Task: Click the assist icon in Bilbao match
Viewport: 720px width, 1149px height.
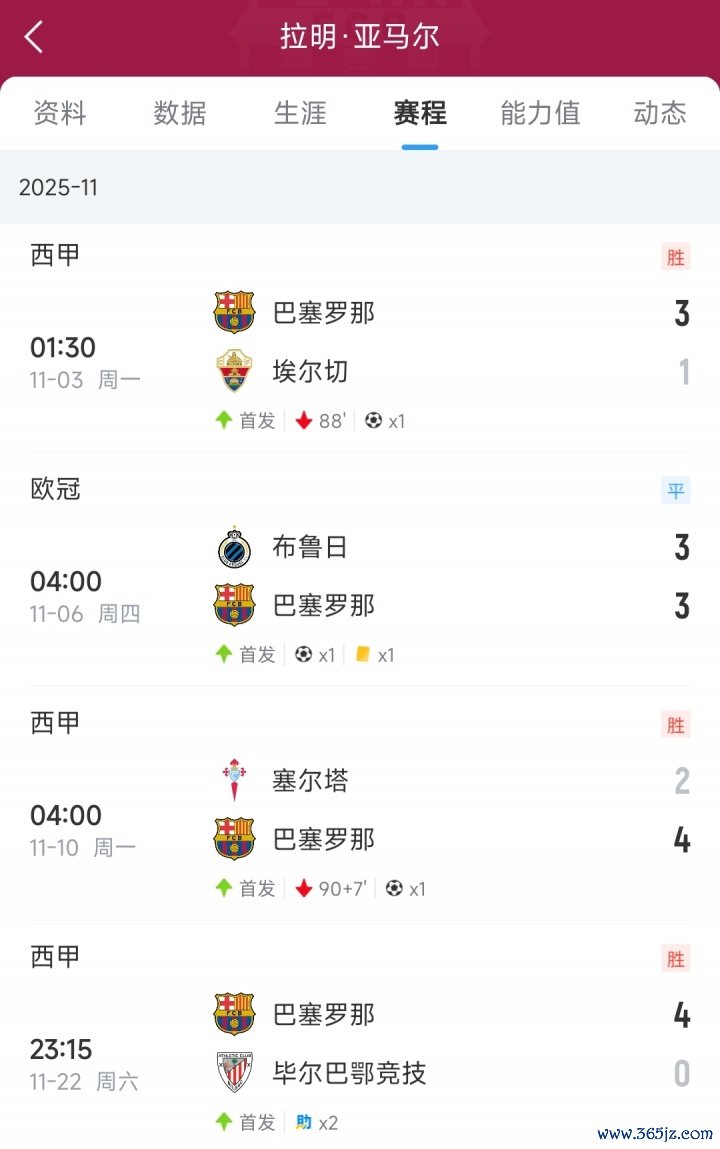Action: click(304, 1122)
